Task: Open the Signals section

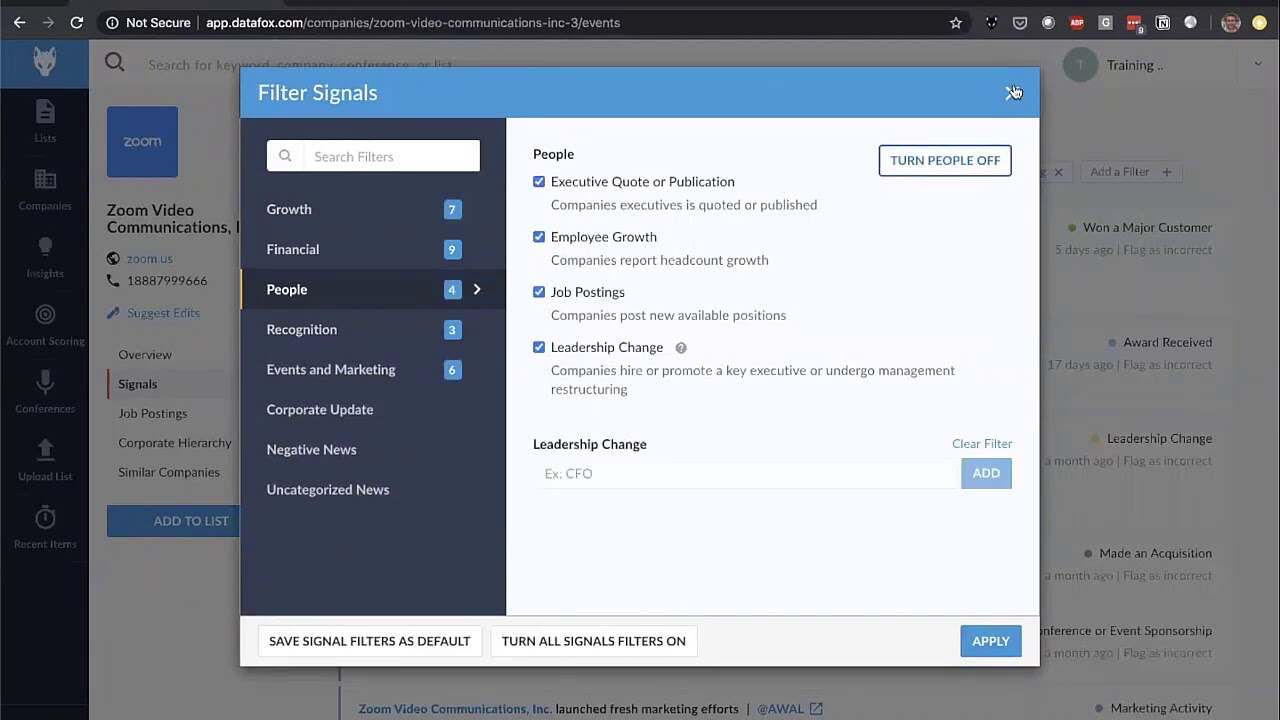Action: (x=137, y=384)
